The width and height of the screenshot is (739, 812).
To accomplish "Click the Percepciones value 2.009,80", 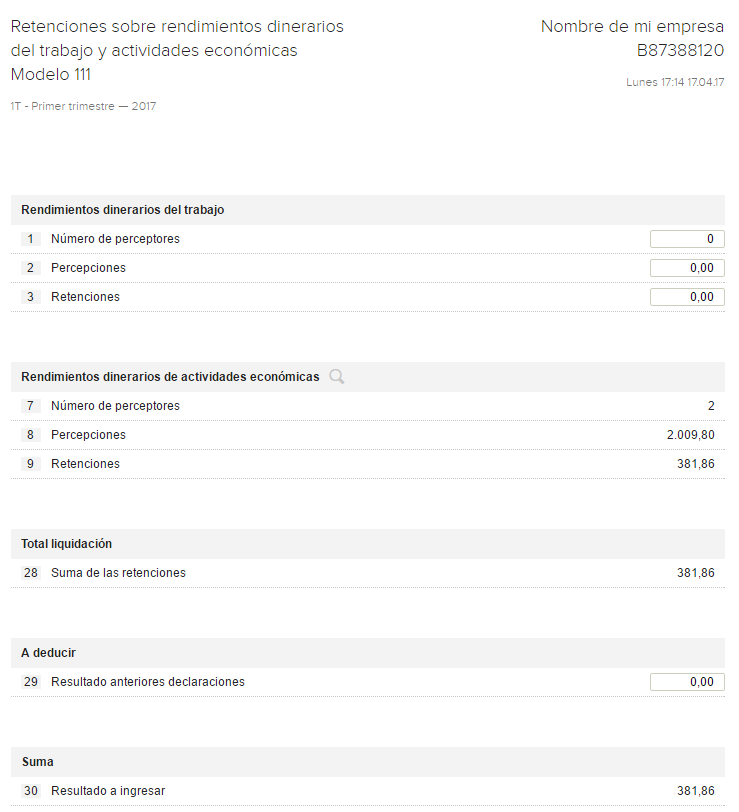I will pos(690,435).
